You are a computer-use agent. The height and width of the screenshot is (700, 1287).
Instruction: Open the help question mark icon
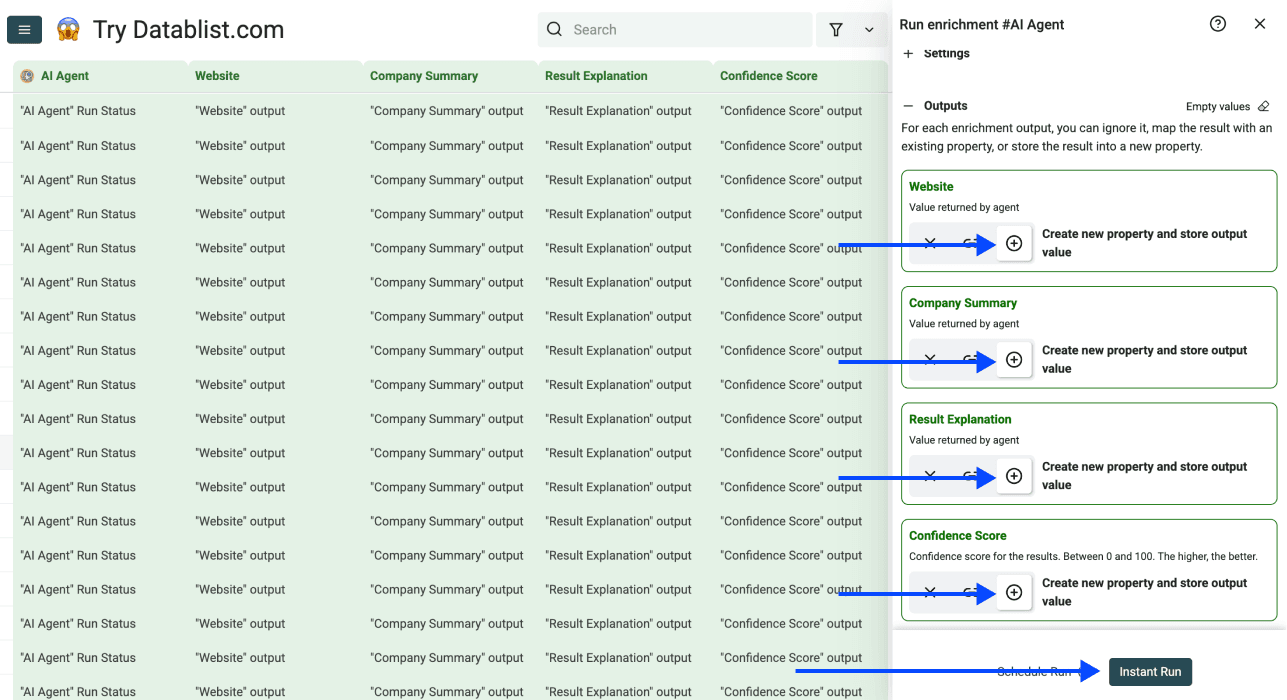tap(1217, 23)
